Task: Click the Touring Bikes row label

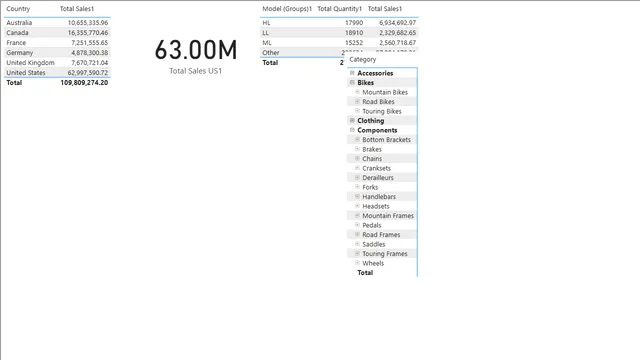Action: coord(382,111)
